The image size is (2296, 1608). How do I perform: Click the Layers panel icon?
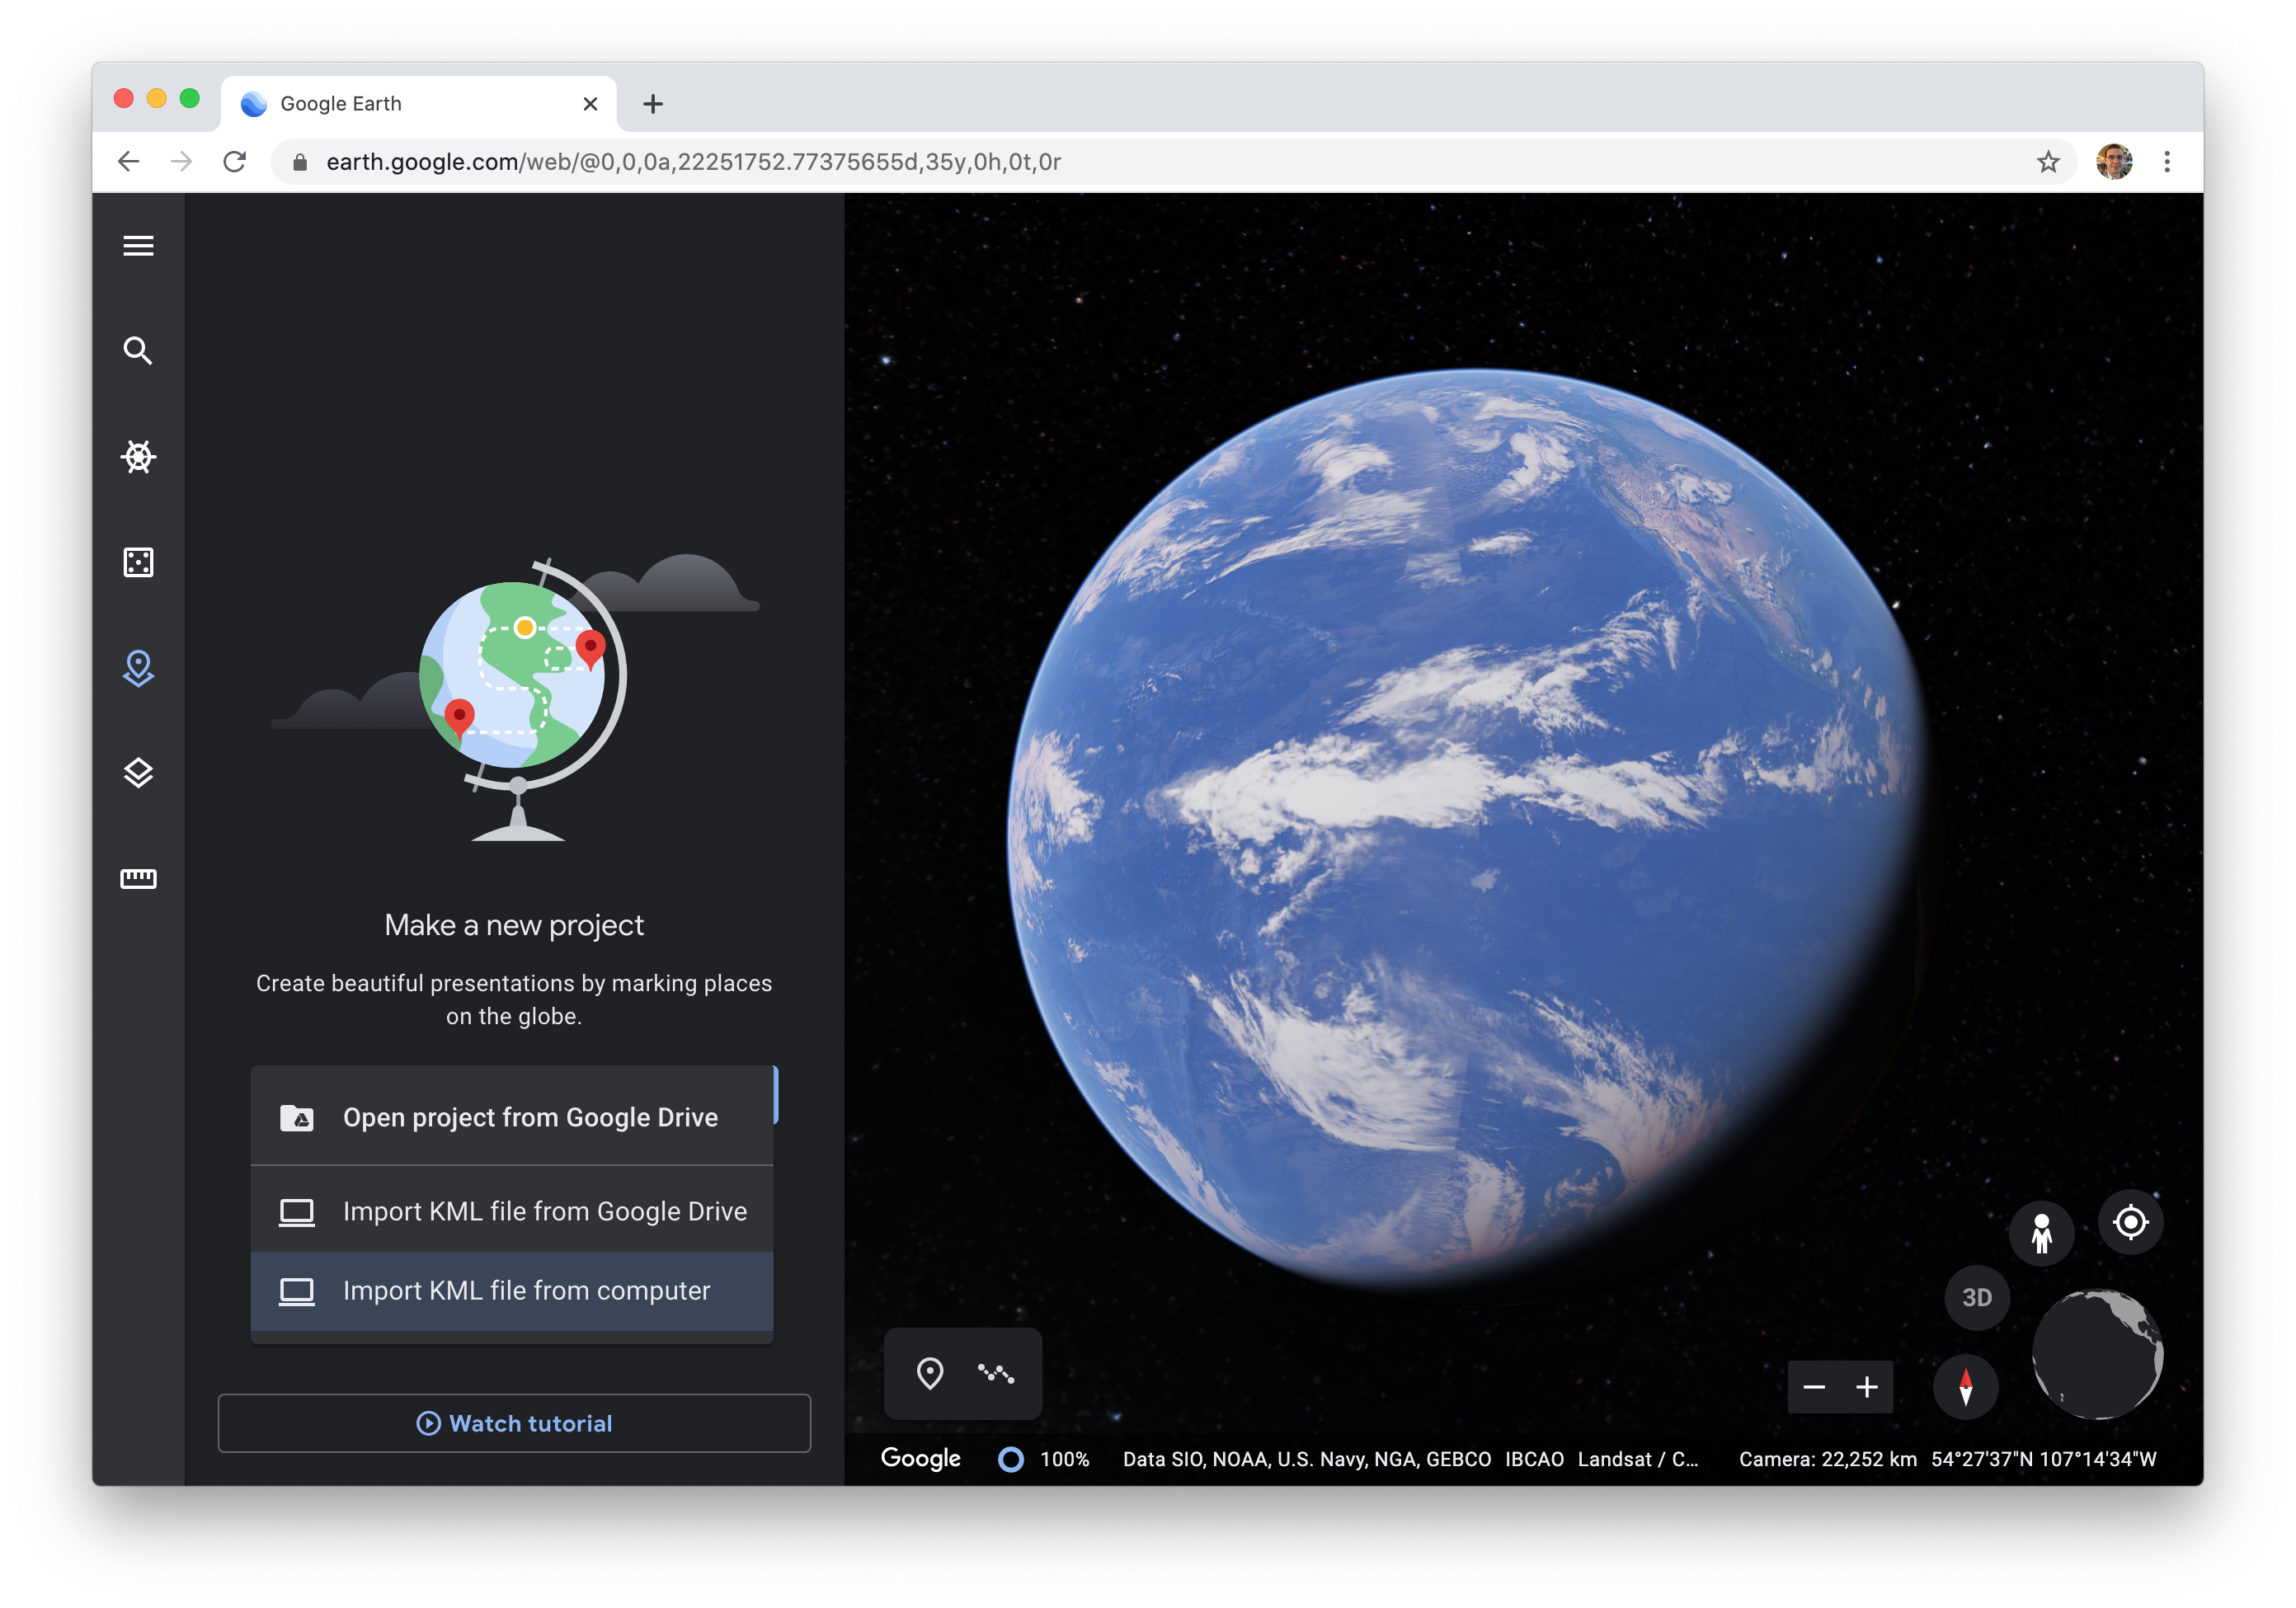coord(139,773)
